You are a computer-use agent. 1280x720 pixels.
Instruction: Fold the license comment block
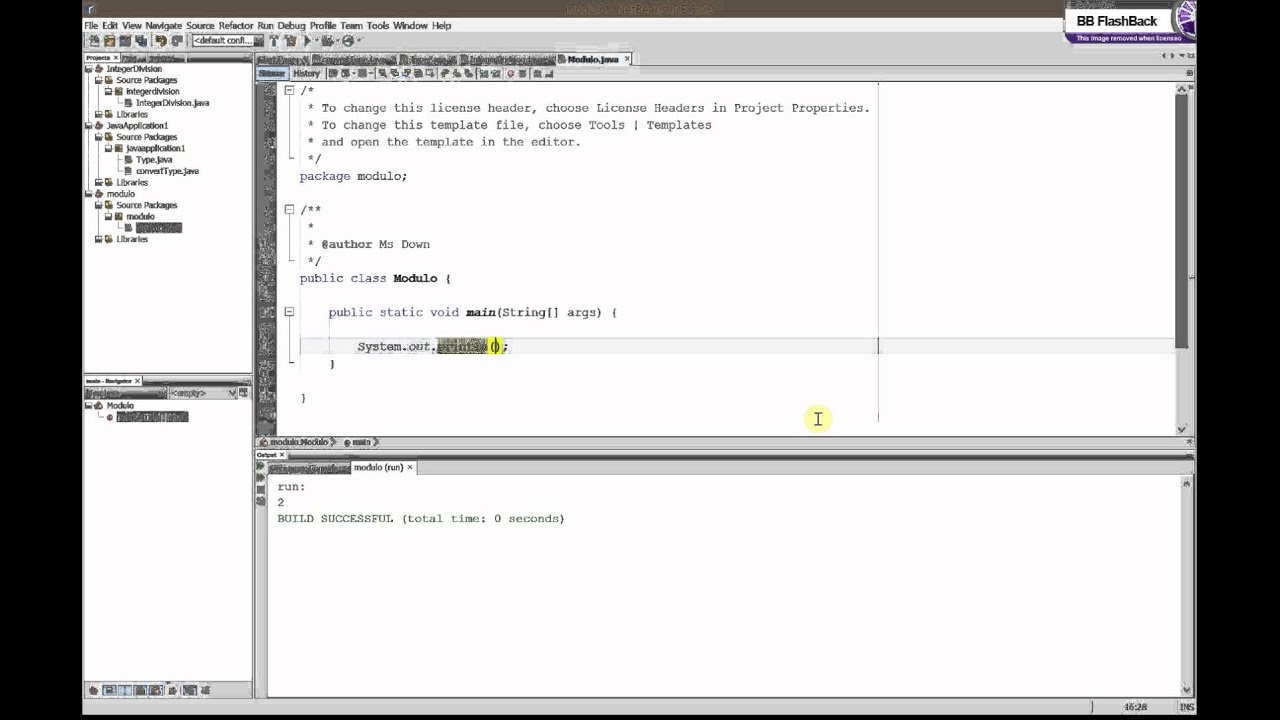[289, 90]
